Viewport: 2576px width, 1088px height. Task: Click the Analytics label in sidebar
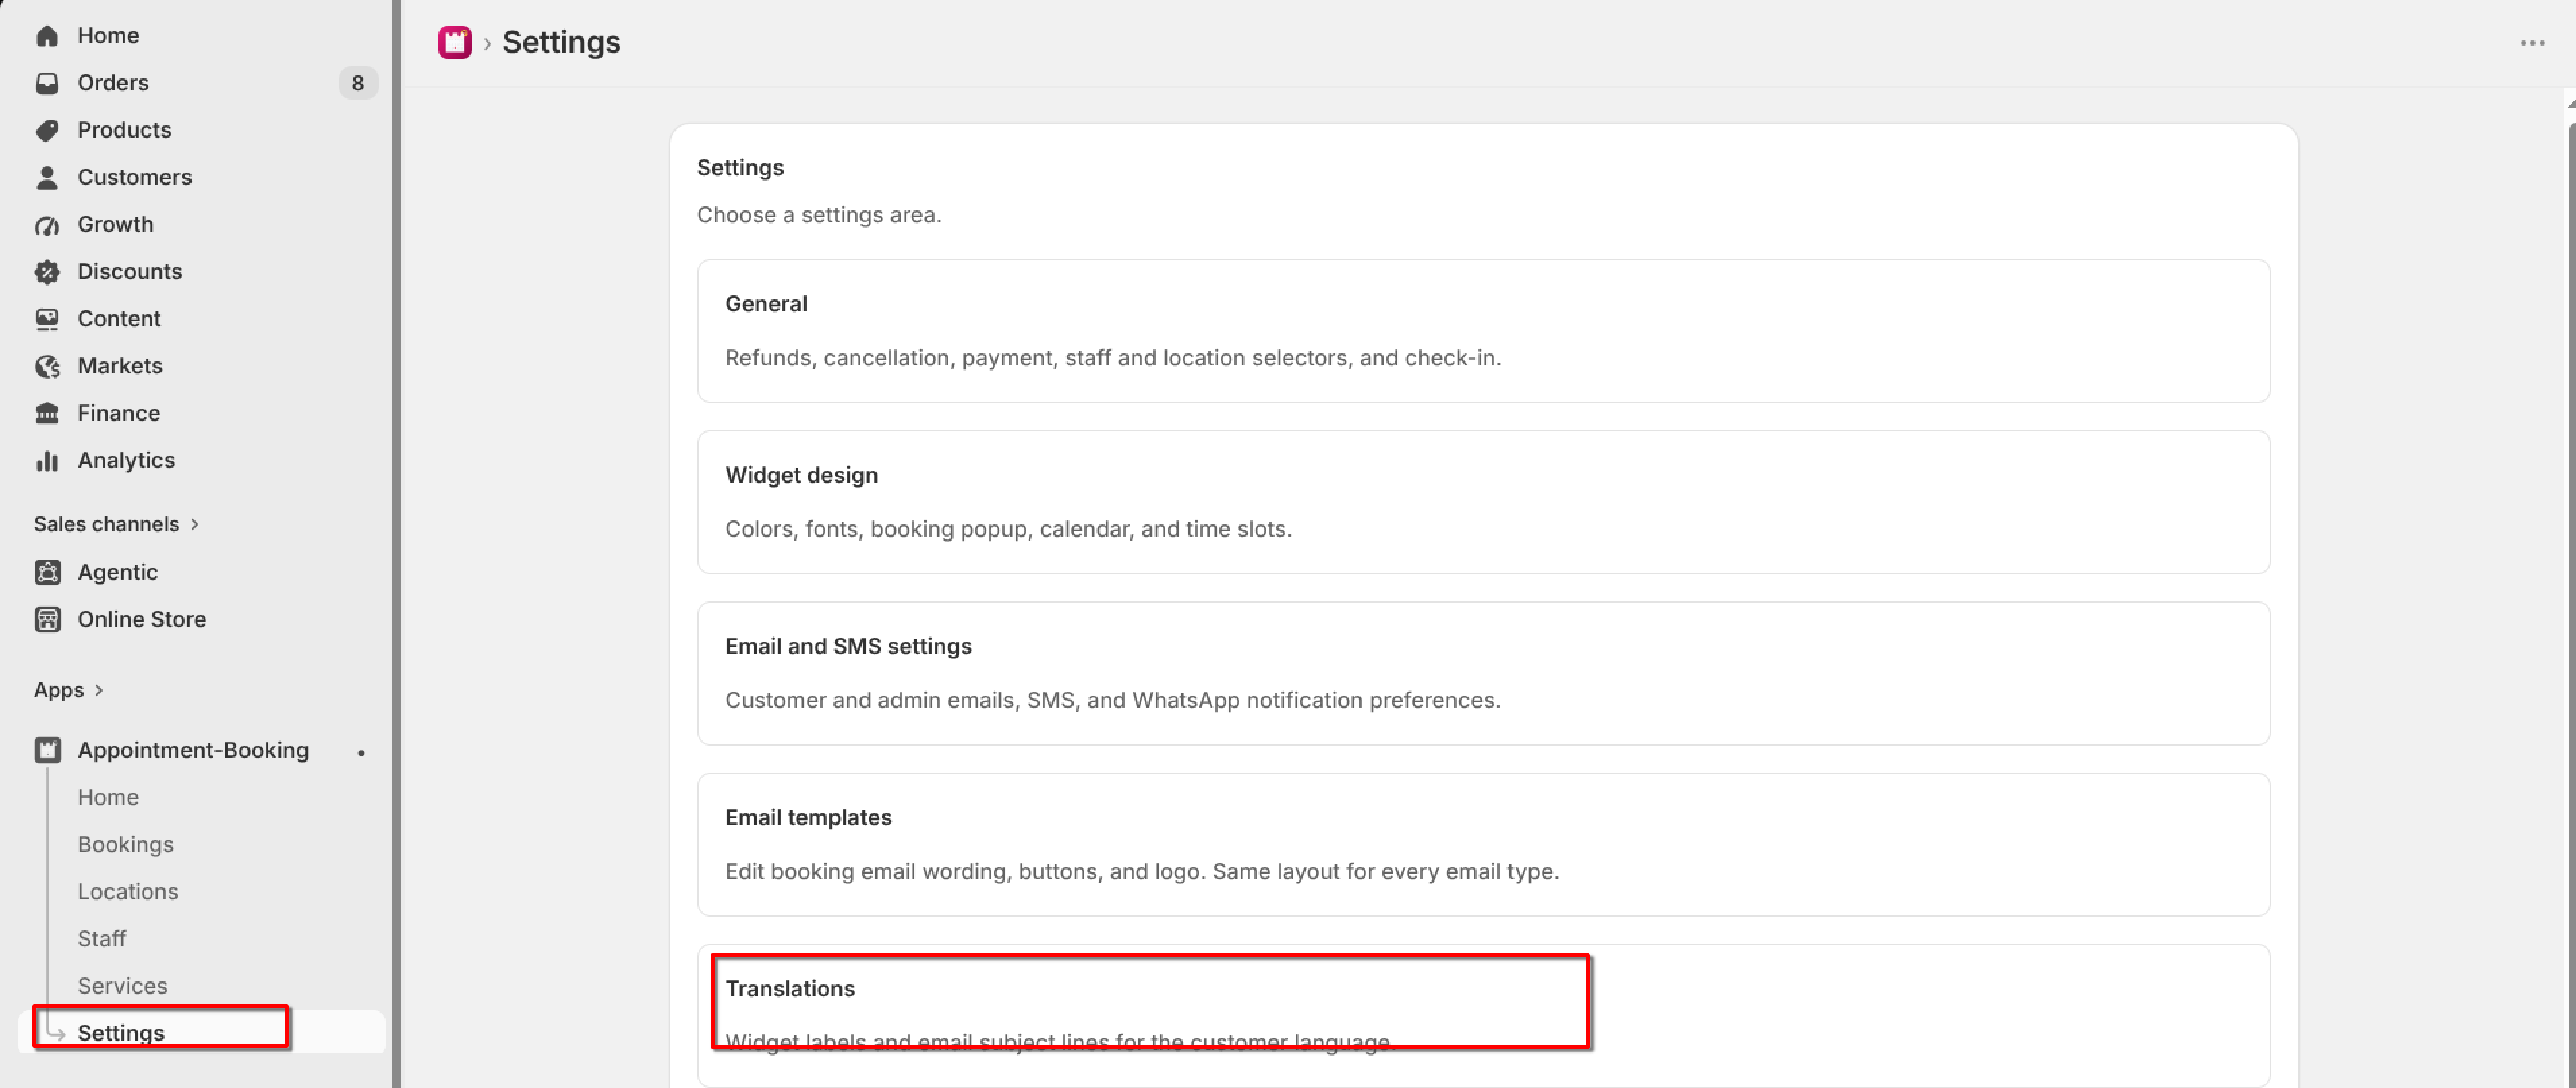(x=126, y=460)
